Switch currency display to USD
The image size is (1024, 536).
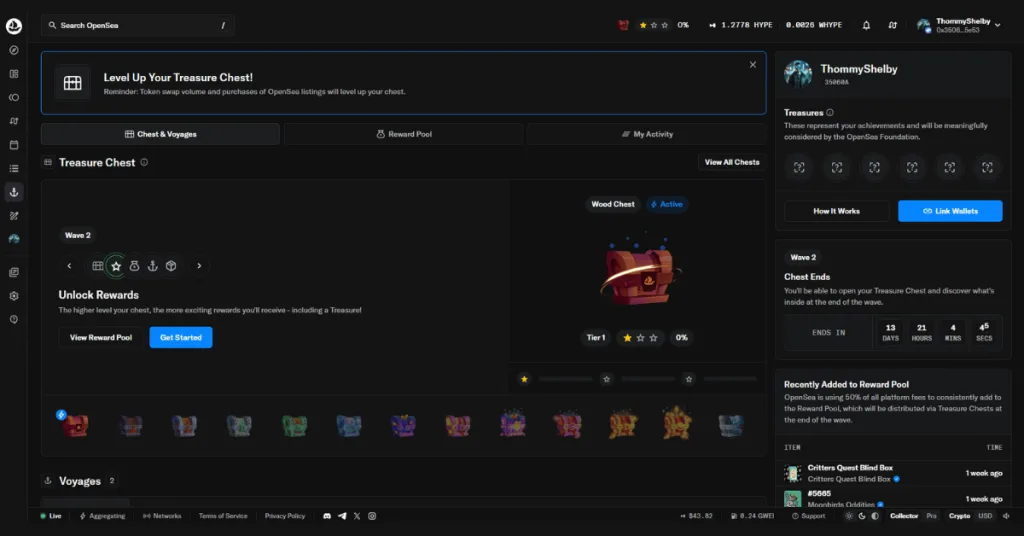[x=985, y=516]
